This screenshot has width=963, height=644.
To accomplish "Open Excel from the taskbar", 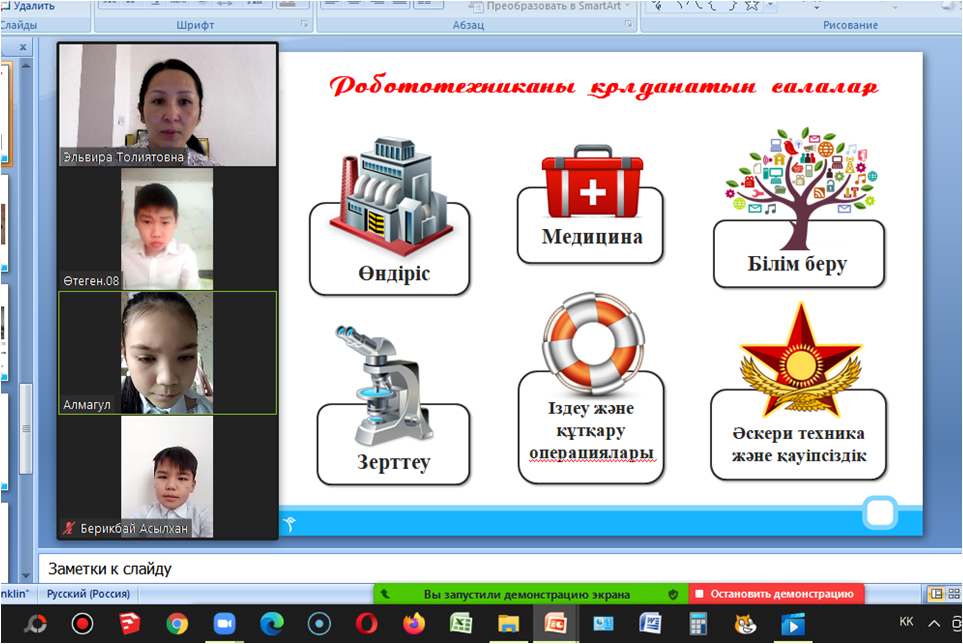I will pos(460,623).
